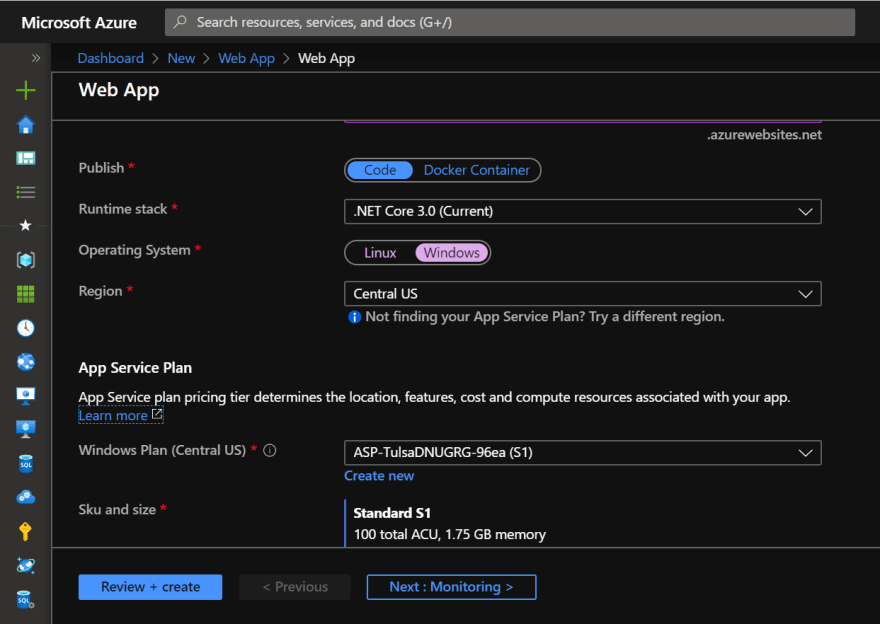Image resolution: width=880 pixels, height=624 pixels.
Task: Click 'Not finding your App Service Plan?' hint
Action: 544,317
